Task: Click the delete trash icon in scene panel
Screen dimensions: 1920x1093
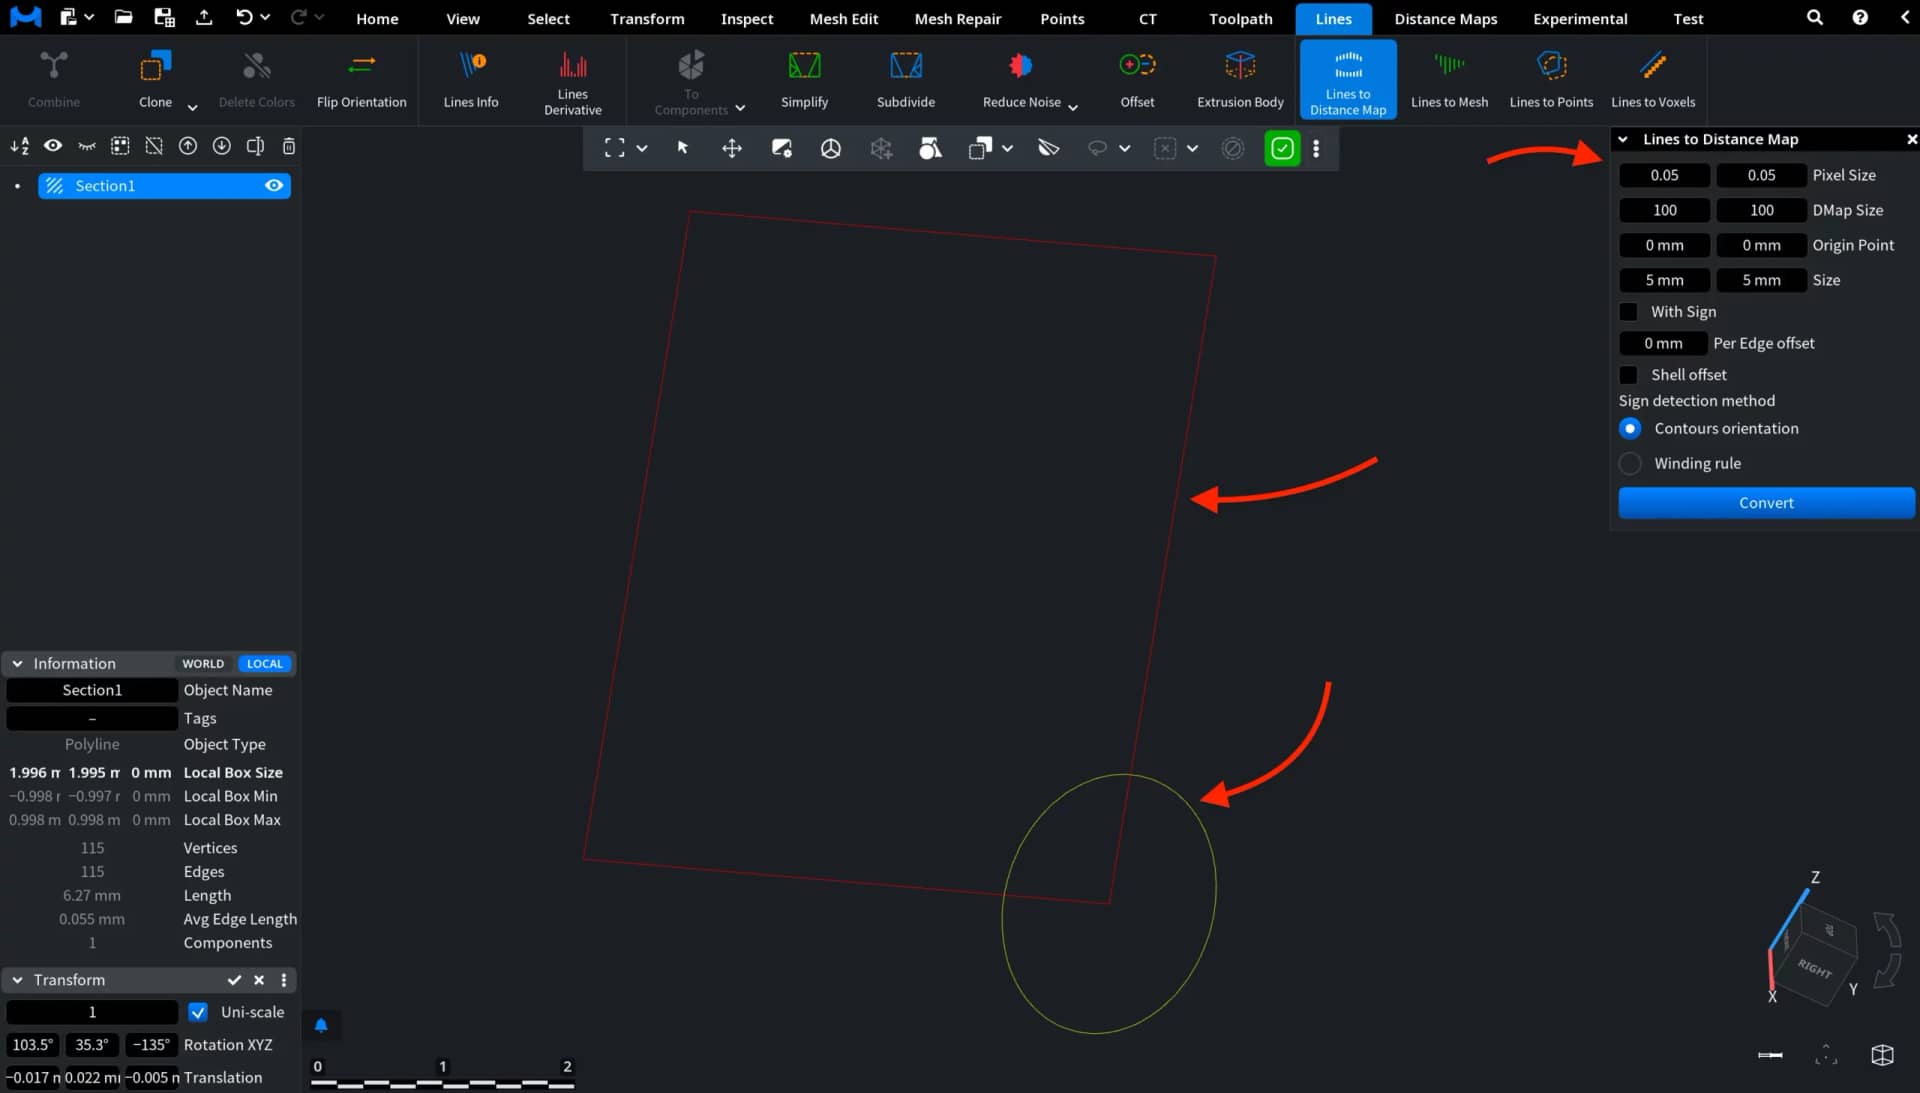Action: [x=289, y=146]
